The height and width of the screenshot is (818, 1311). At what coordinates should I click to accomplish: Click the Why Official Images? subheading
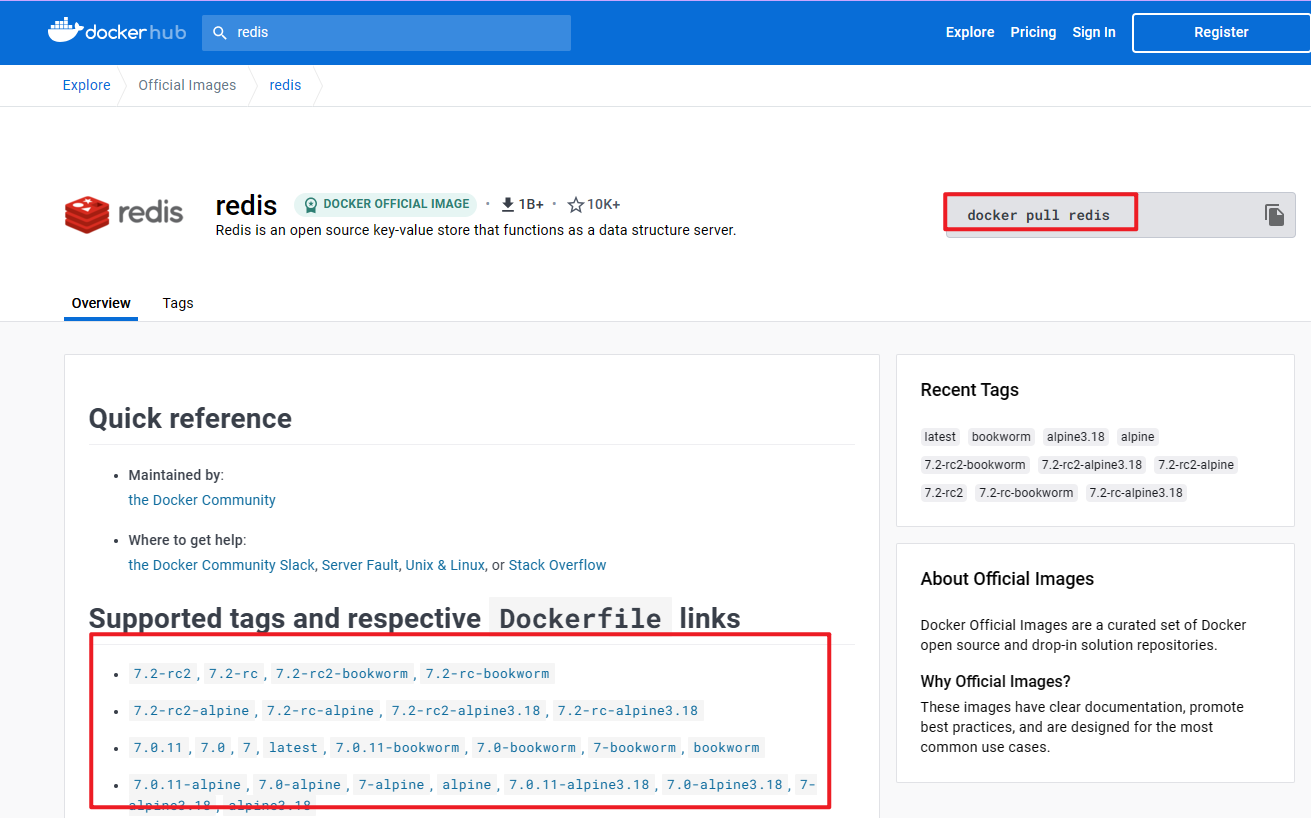pyautogui.click(x=996, y=682)
